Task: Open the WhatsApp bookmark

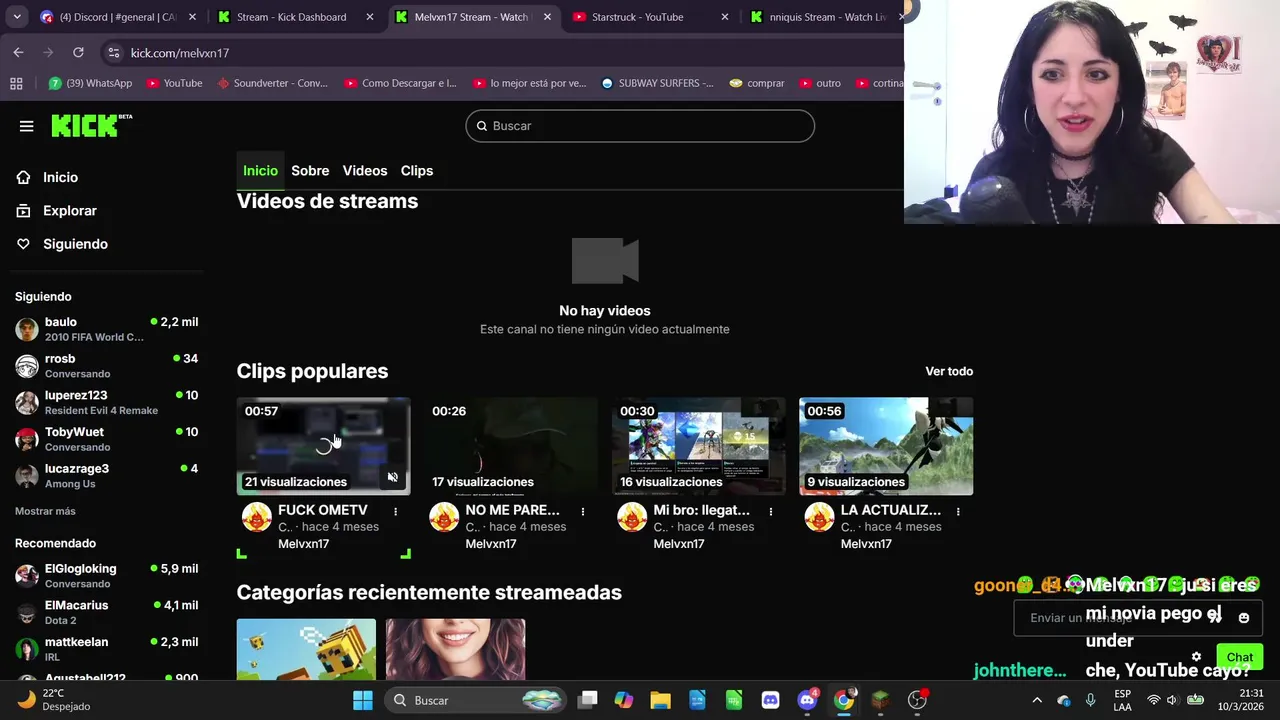Action: coord(90,83)
